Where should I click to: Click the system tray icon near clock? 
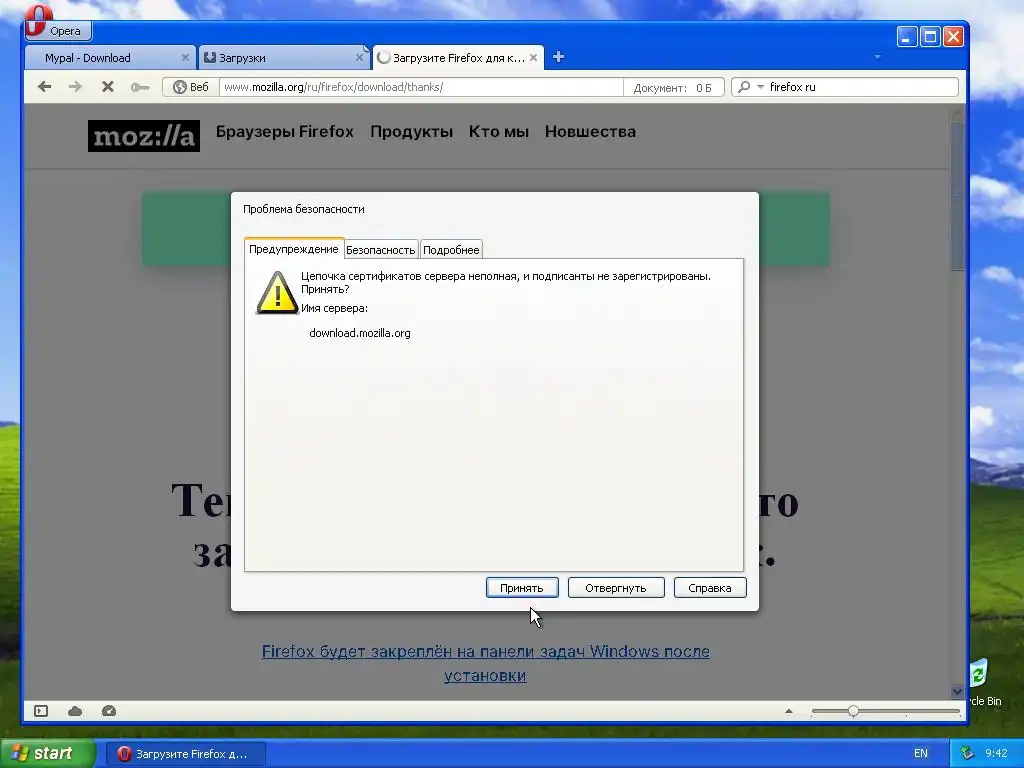pyautogui.click(x=968, y=753)
